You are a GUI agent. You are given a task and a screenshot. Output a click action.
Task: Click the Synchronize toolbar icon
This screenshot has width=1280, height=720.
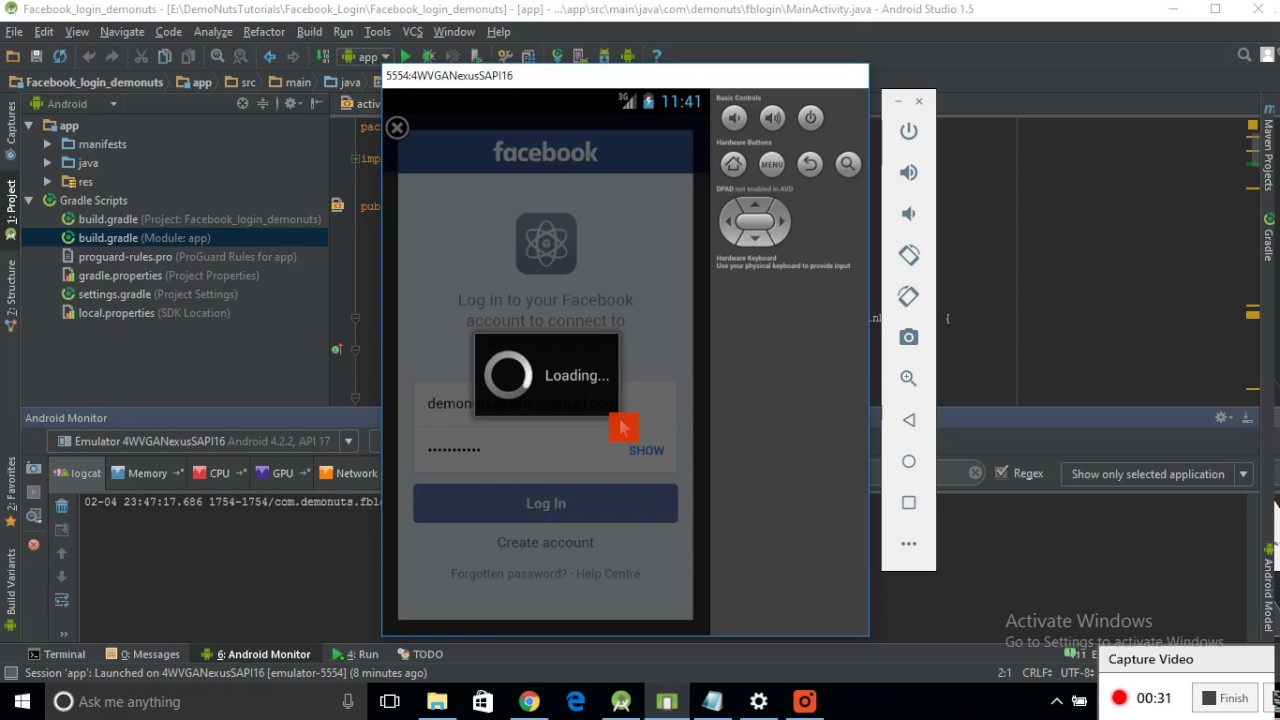[60, 56]
